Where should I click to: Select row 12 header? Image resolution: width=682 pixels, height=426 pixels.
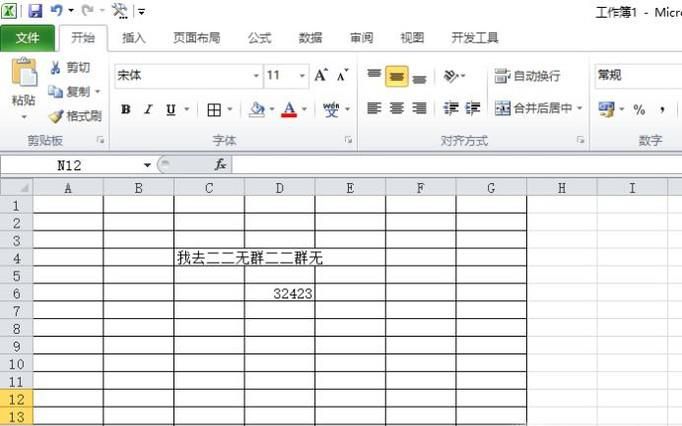click(17, 399)
